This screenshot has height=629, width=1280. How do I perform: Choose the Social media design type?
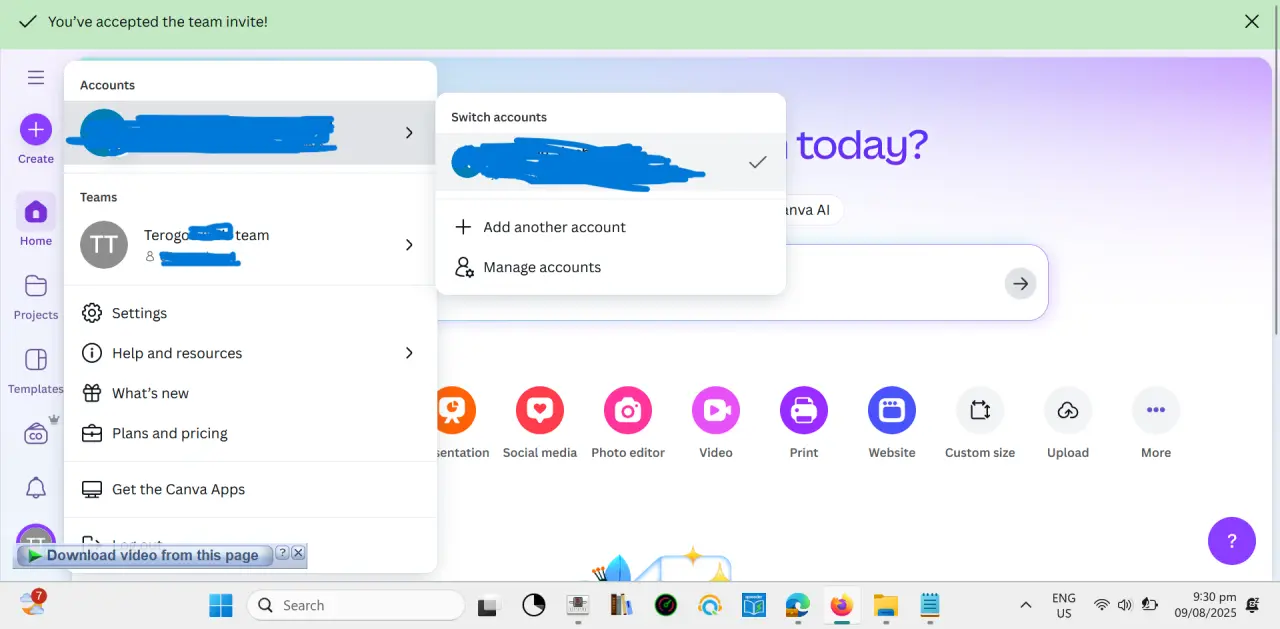540,410
